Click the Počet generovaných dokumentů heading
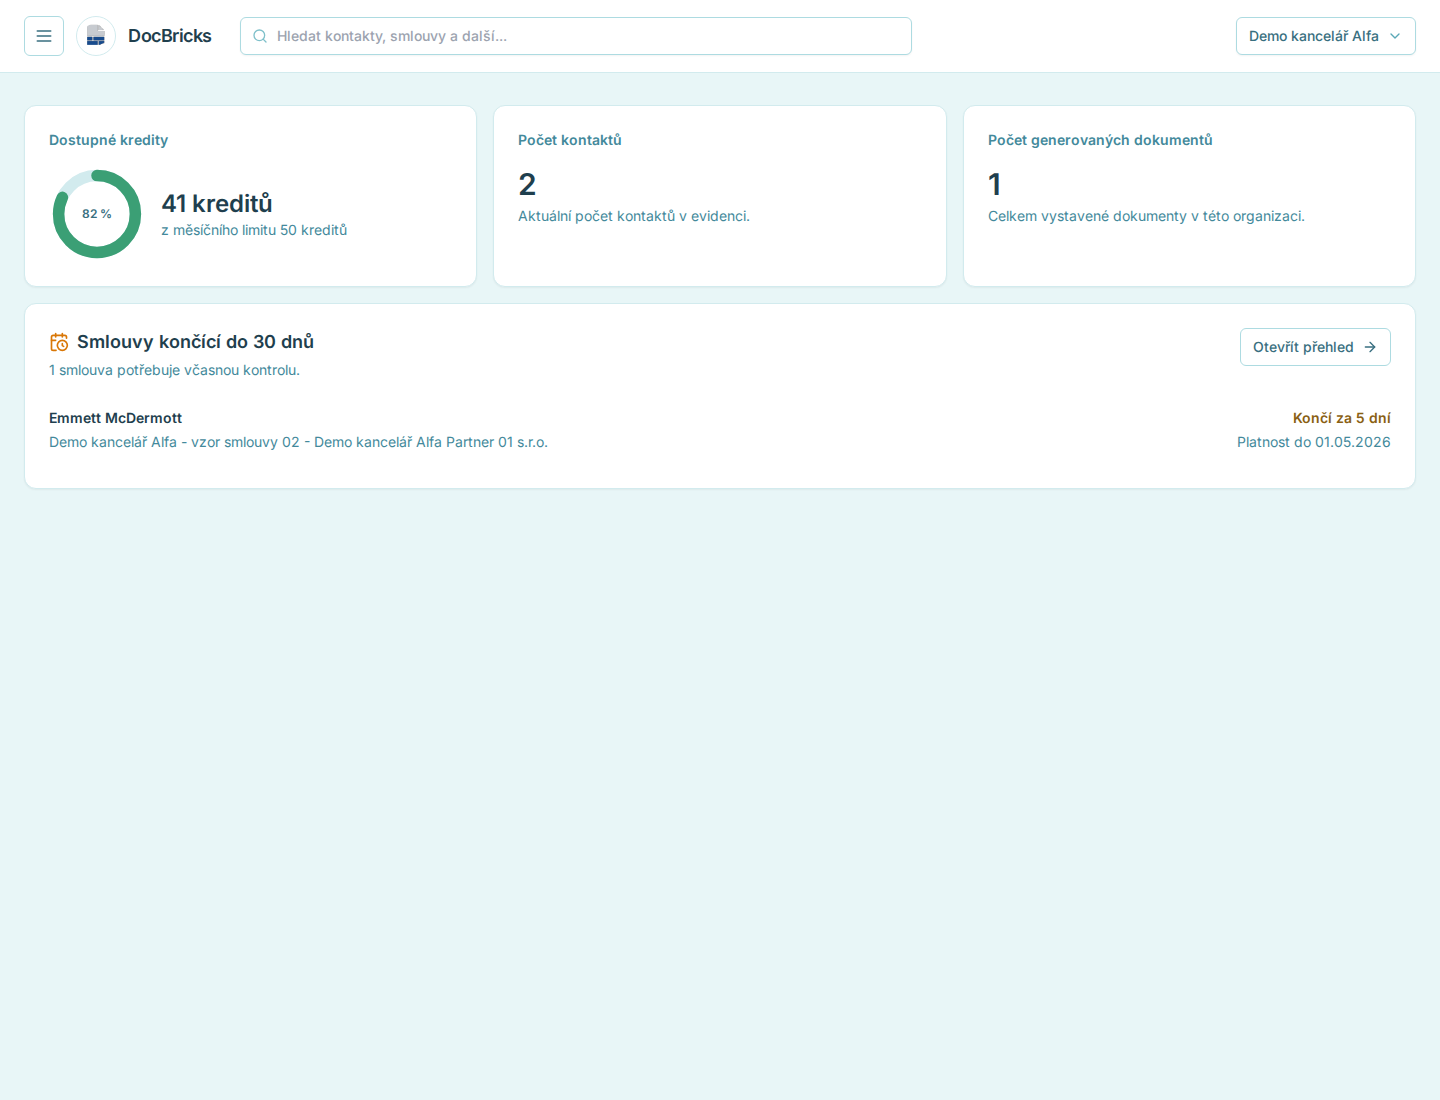Viewport: 1440px width, 1100px height. (x=1100, y=140)
